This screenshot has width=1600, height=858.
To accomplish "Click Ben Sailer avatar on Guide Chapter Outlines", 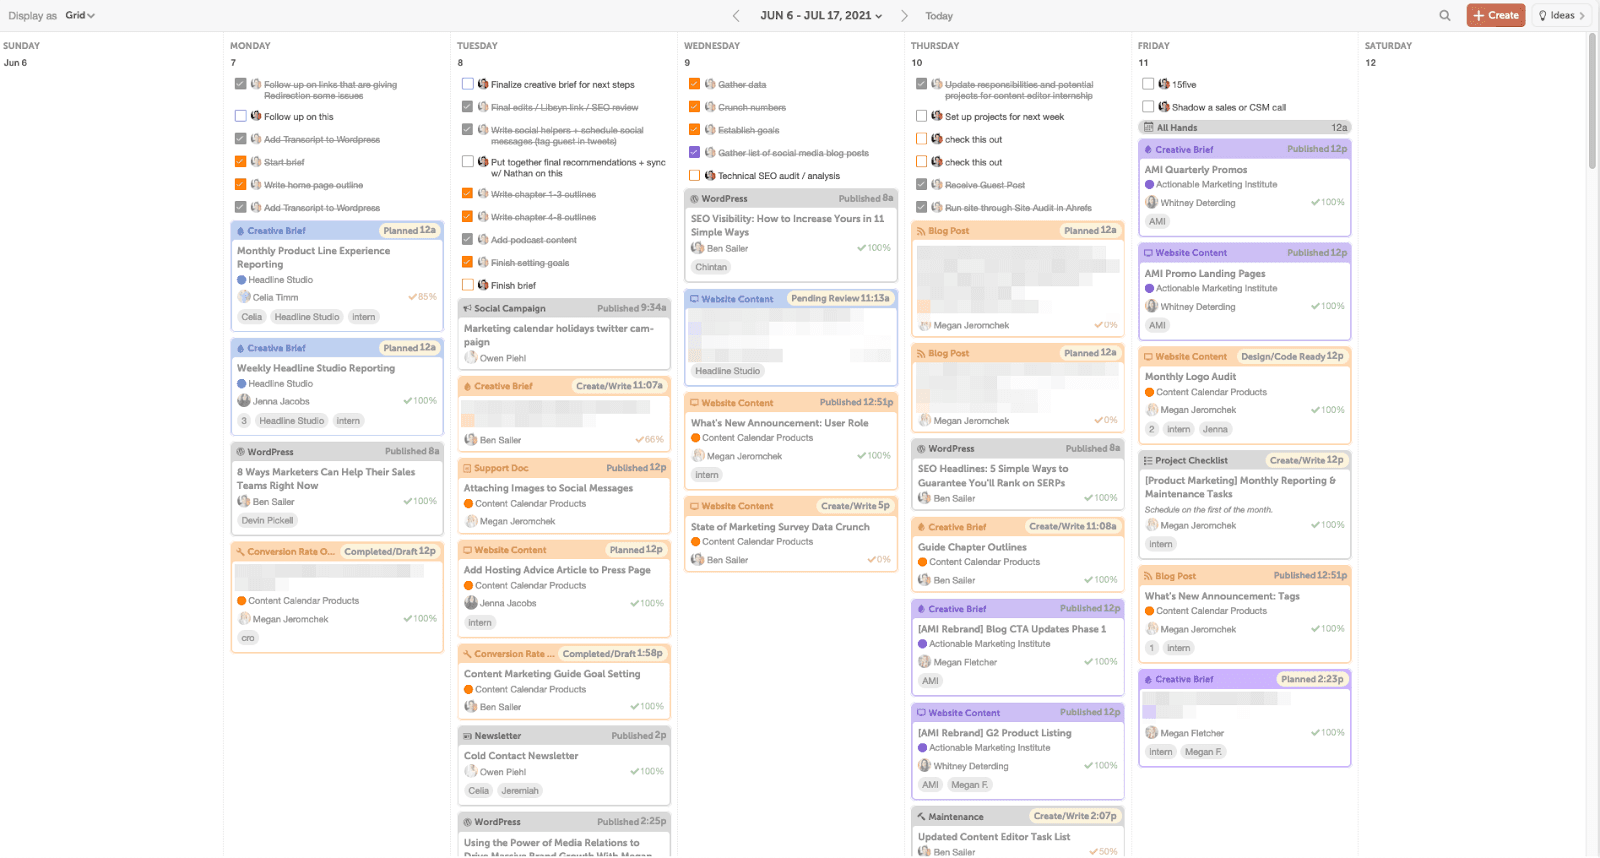I will click(x=925, y=580).
